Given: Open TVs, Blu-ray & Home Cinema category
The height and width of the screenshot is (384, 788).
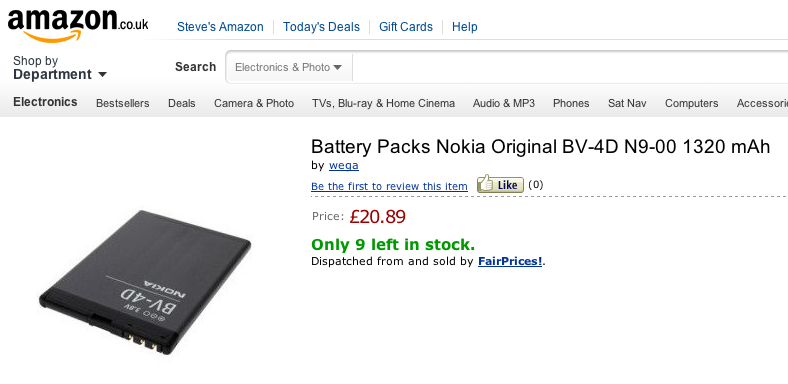Looking at the screenshot, I should (x=383, y=103).
